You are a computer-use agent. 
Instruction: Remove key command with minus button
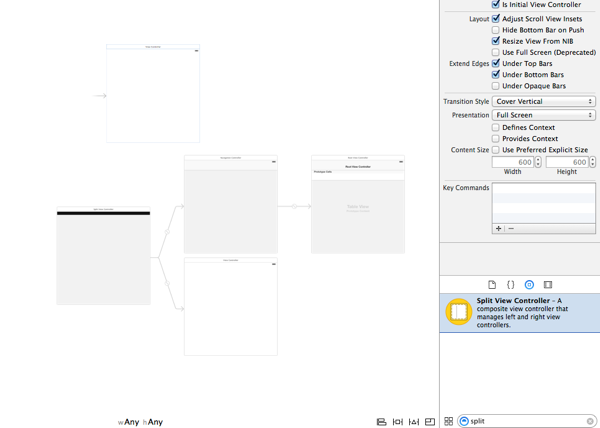pos(511,228)
